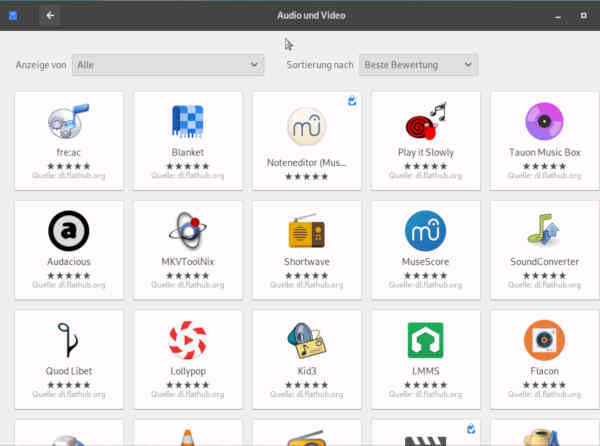The width and height of the screenshot is (600, 446).
Task: Click the flathub source text under LMMS
Action: click(x=426, y=394)
